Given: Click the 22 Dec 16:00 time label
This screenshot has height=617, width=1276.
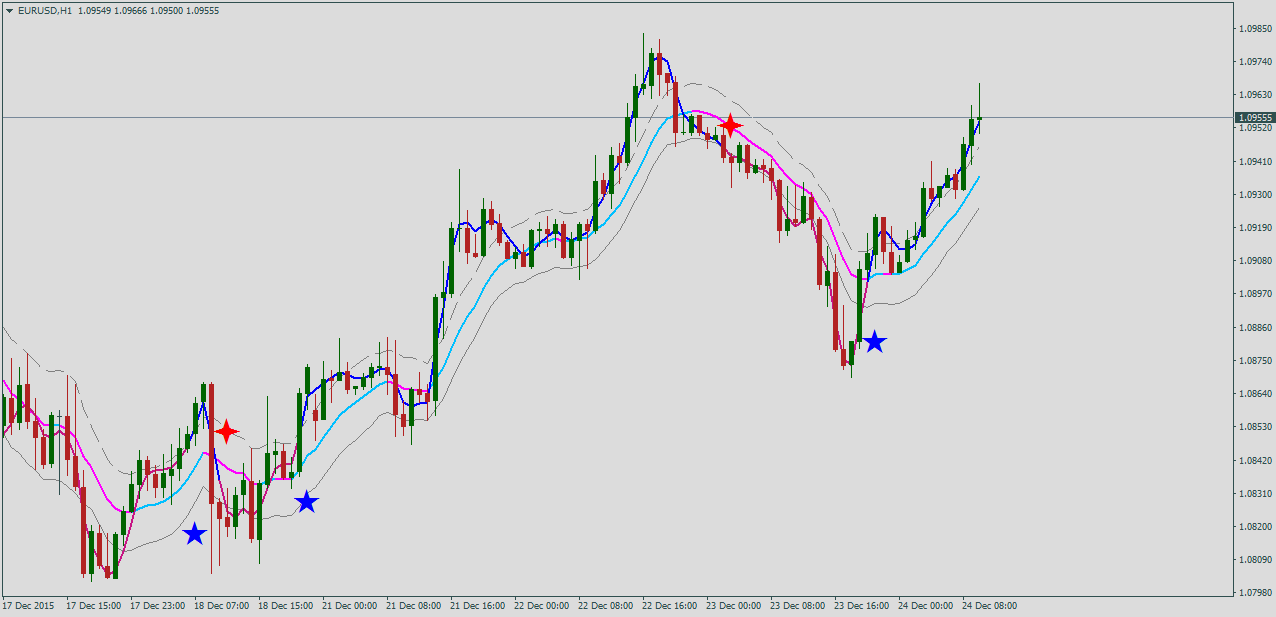Looking at the screenshot, I should (x=668, y=605).
